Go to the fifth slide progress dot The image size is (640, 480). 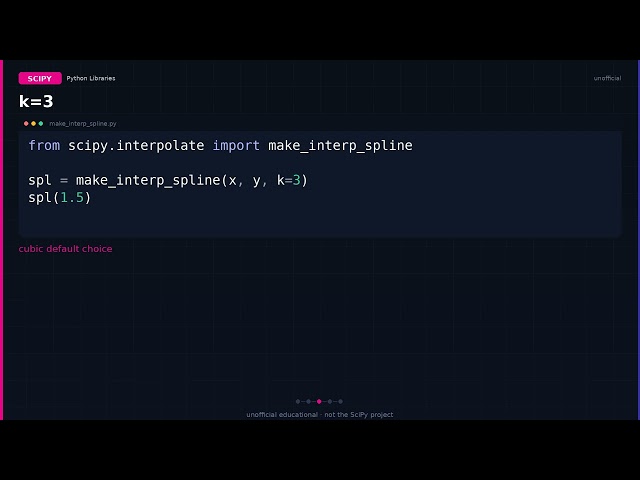pos(340,401)
